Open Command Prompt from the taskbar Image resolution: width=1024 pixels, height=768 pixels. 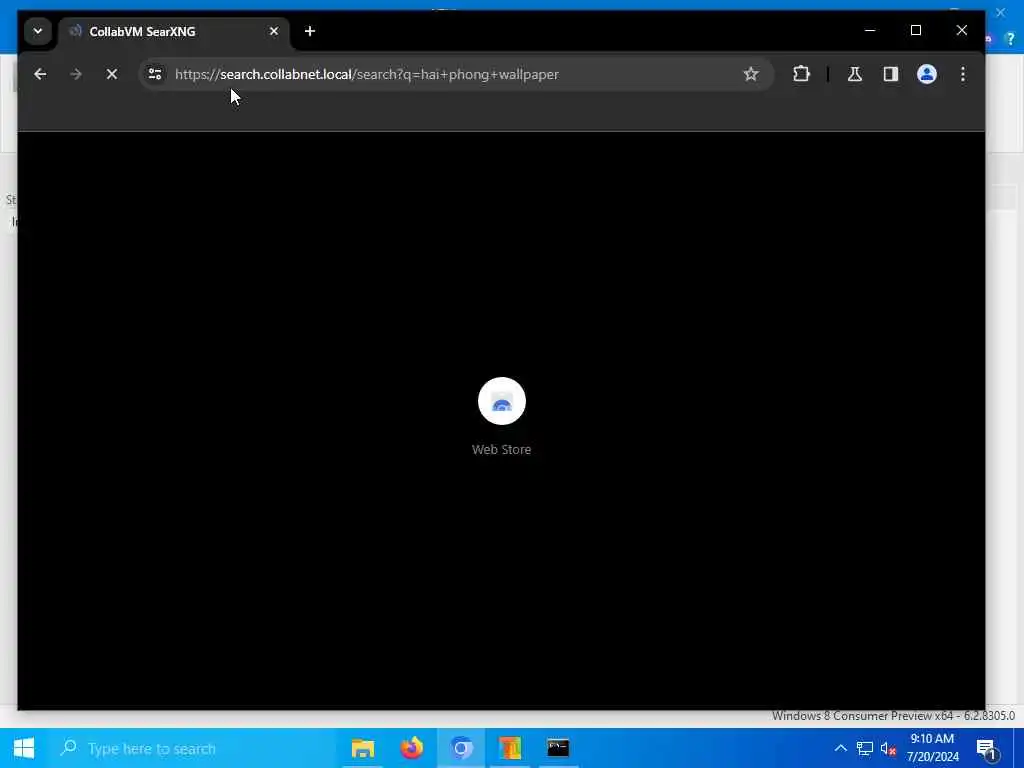click(x=558, y=748)
